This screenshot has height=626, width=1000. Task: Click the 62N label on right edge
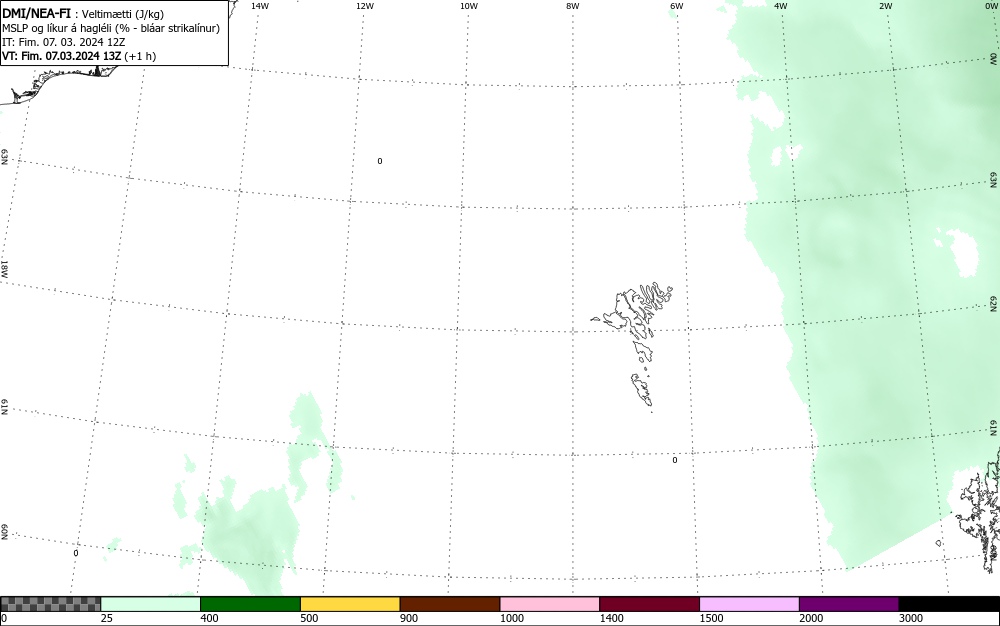pos(994,303)
